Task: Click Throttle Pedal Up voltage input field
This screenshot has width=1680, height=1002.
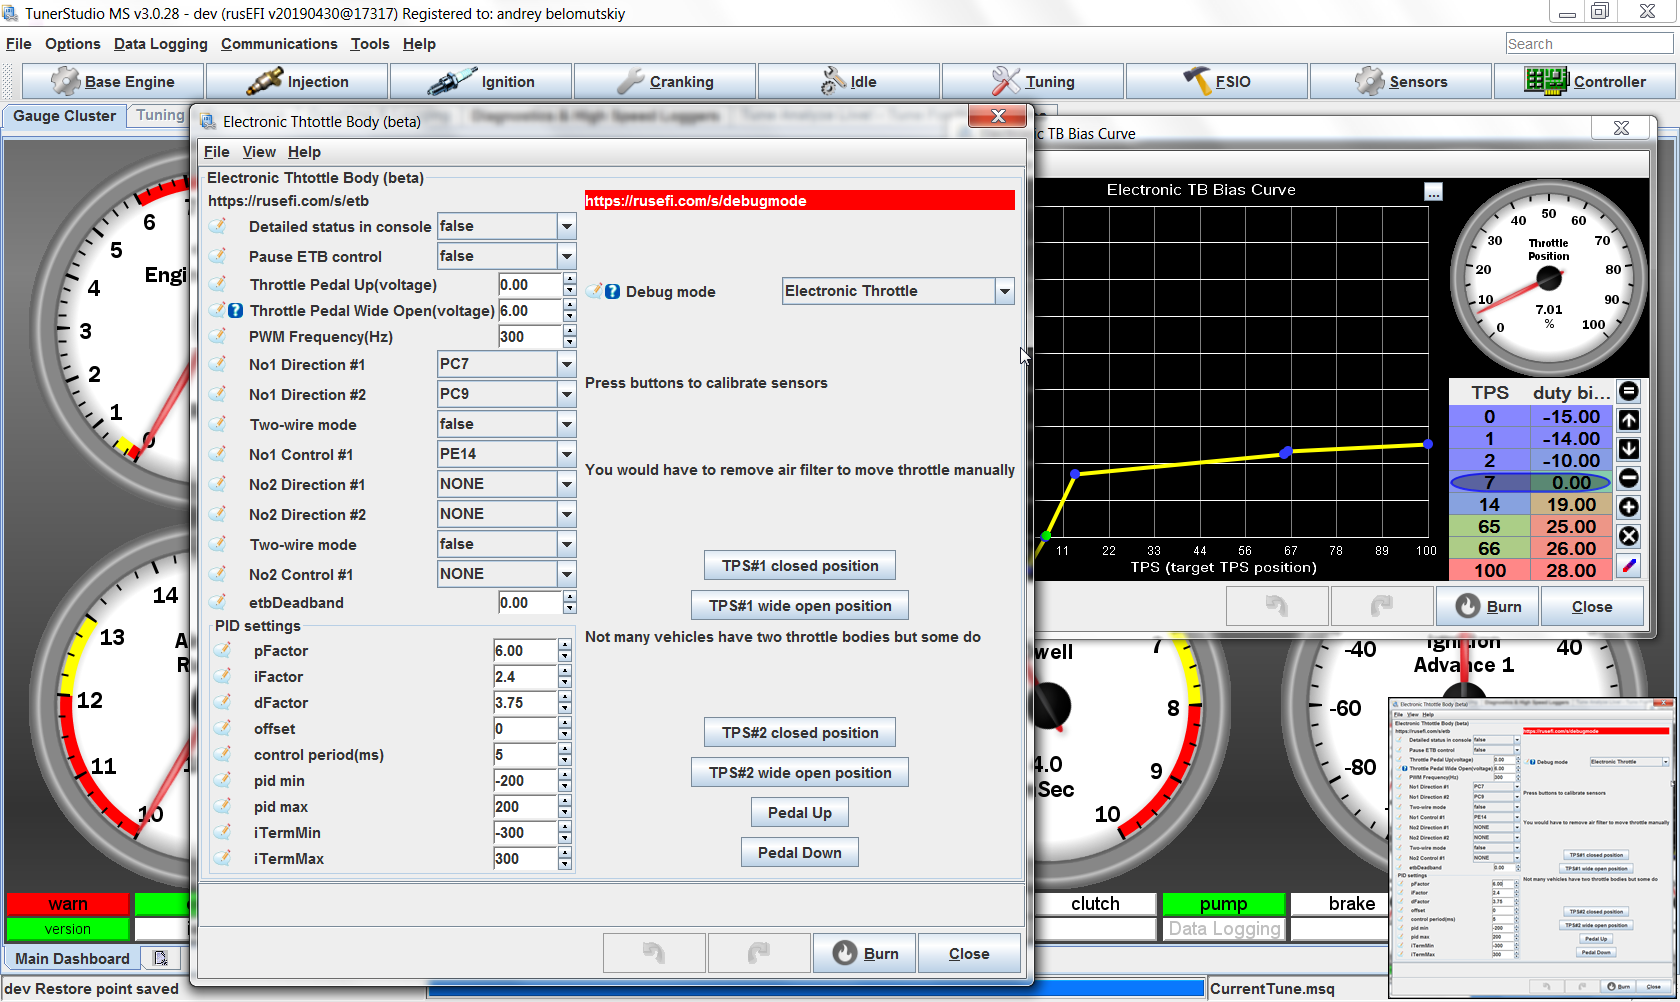Action: click(x=530, y=284)
